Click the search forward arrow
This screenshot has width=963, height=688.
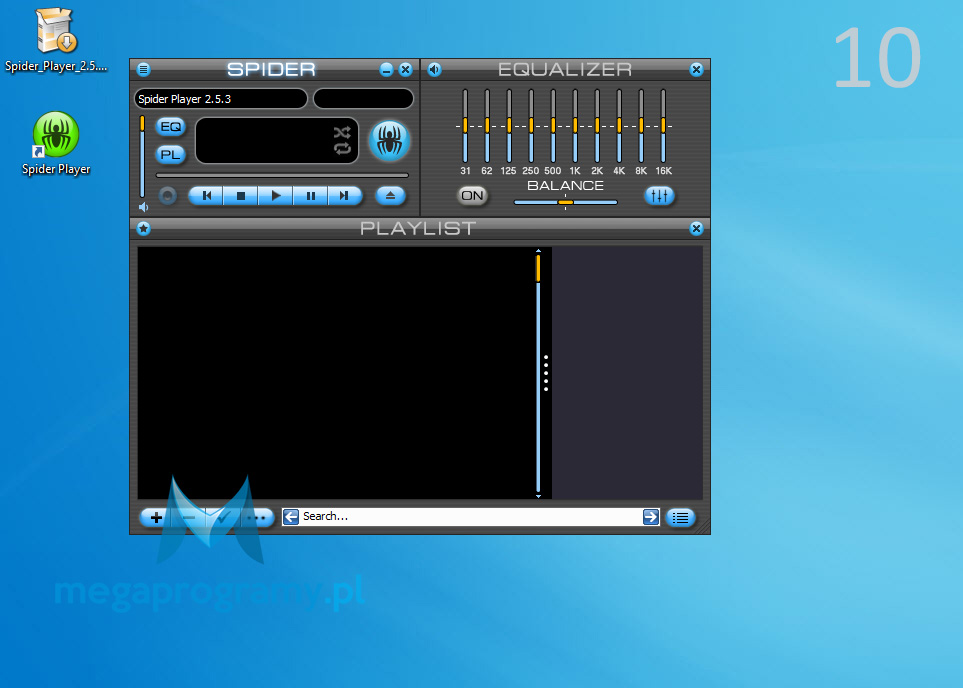(x=650, y=517)
